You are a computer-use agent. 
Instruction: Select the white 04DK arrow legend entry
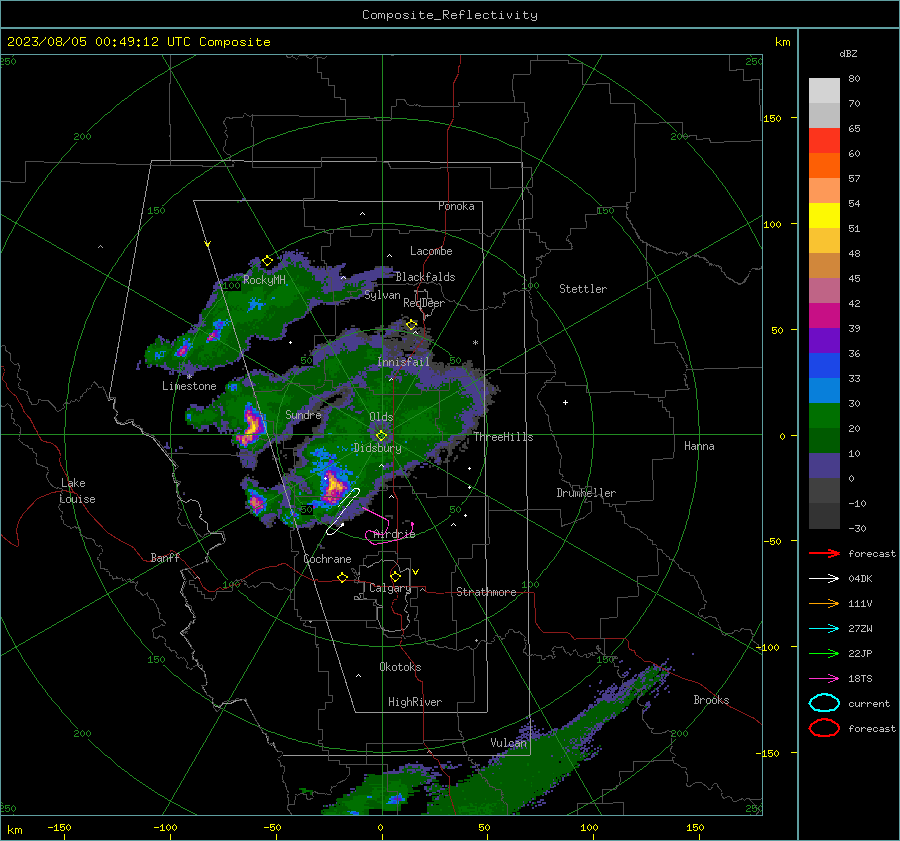[824, 578]
